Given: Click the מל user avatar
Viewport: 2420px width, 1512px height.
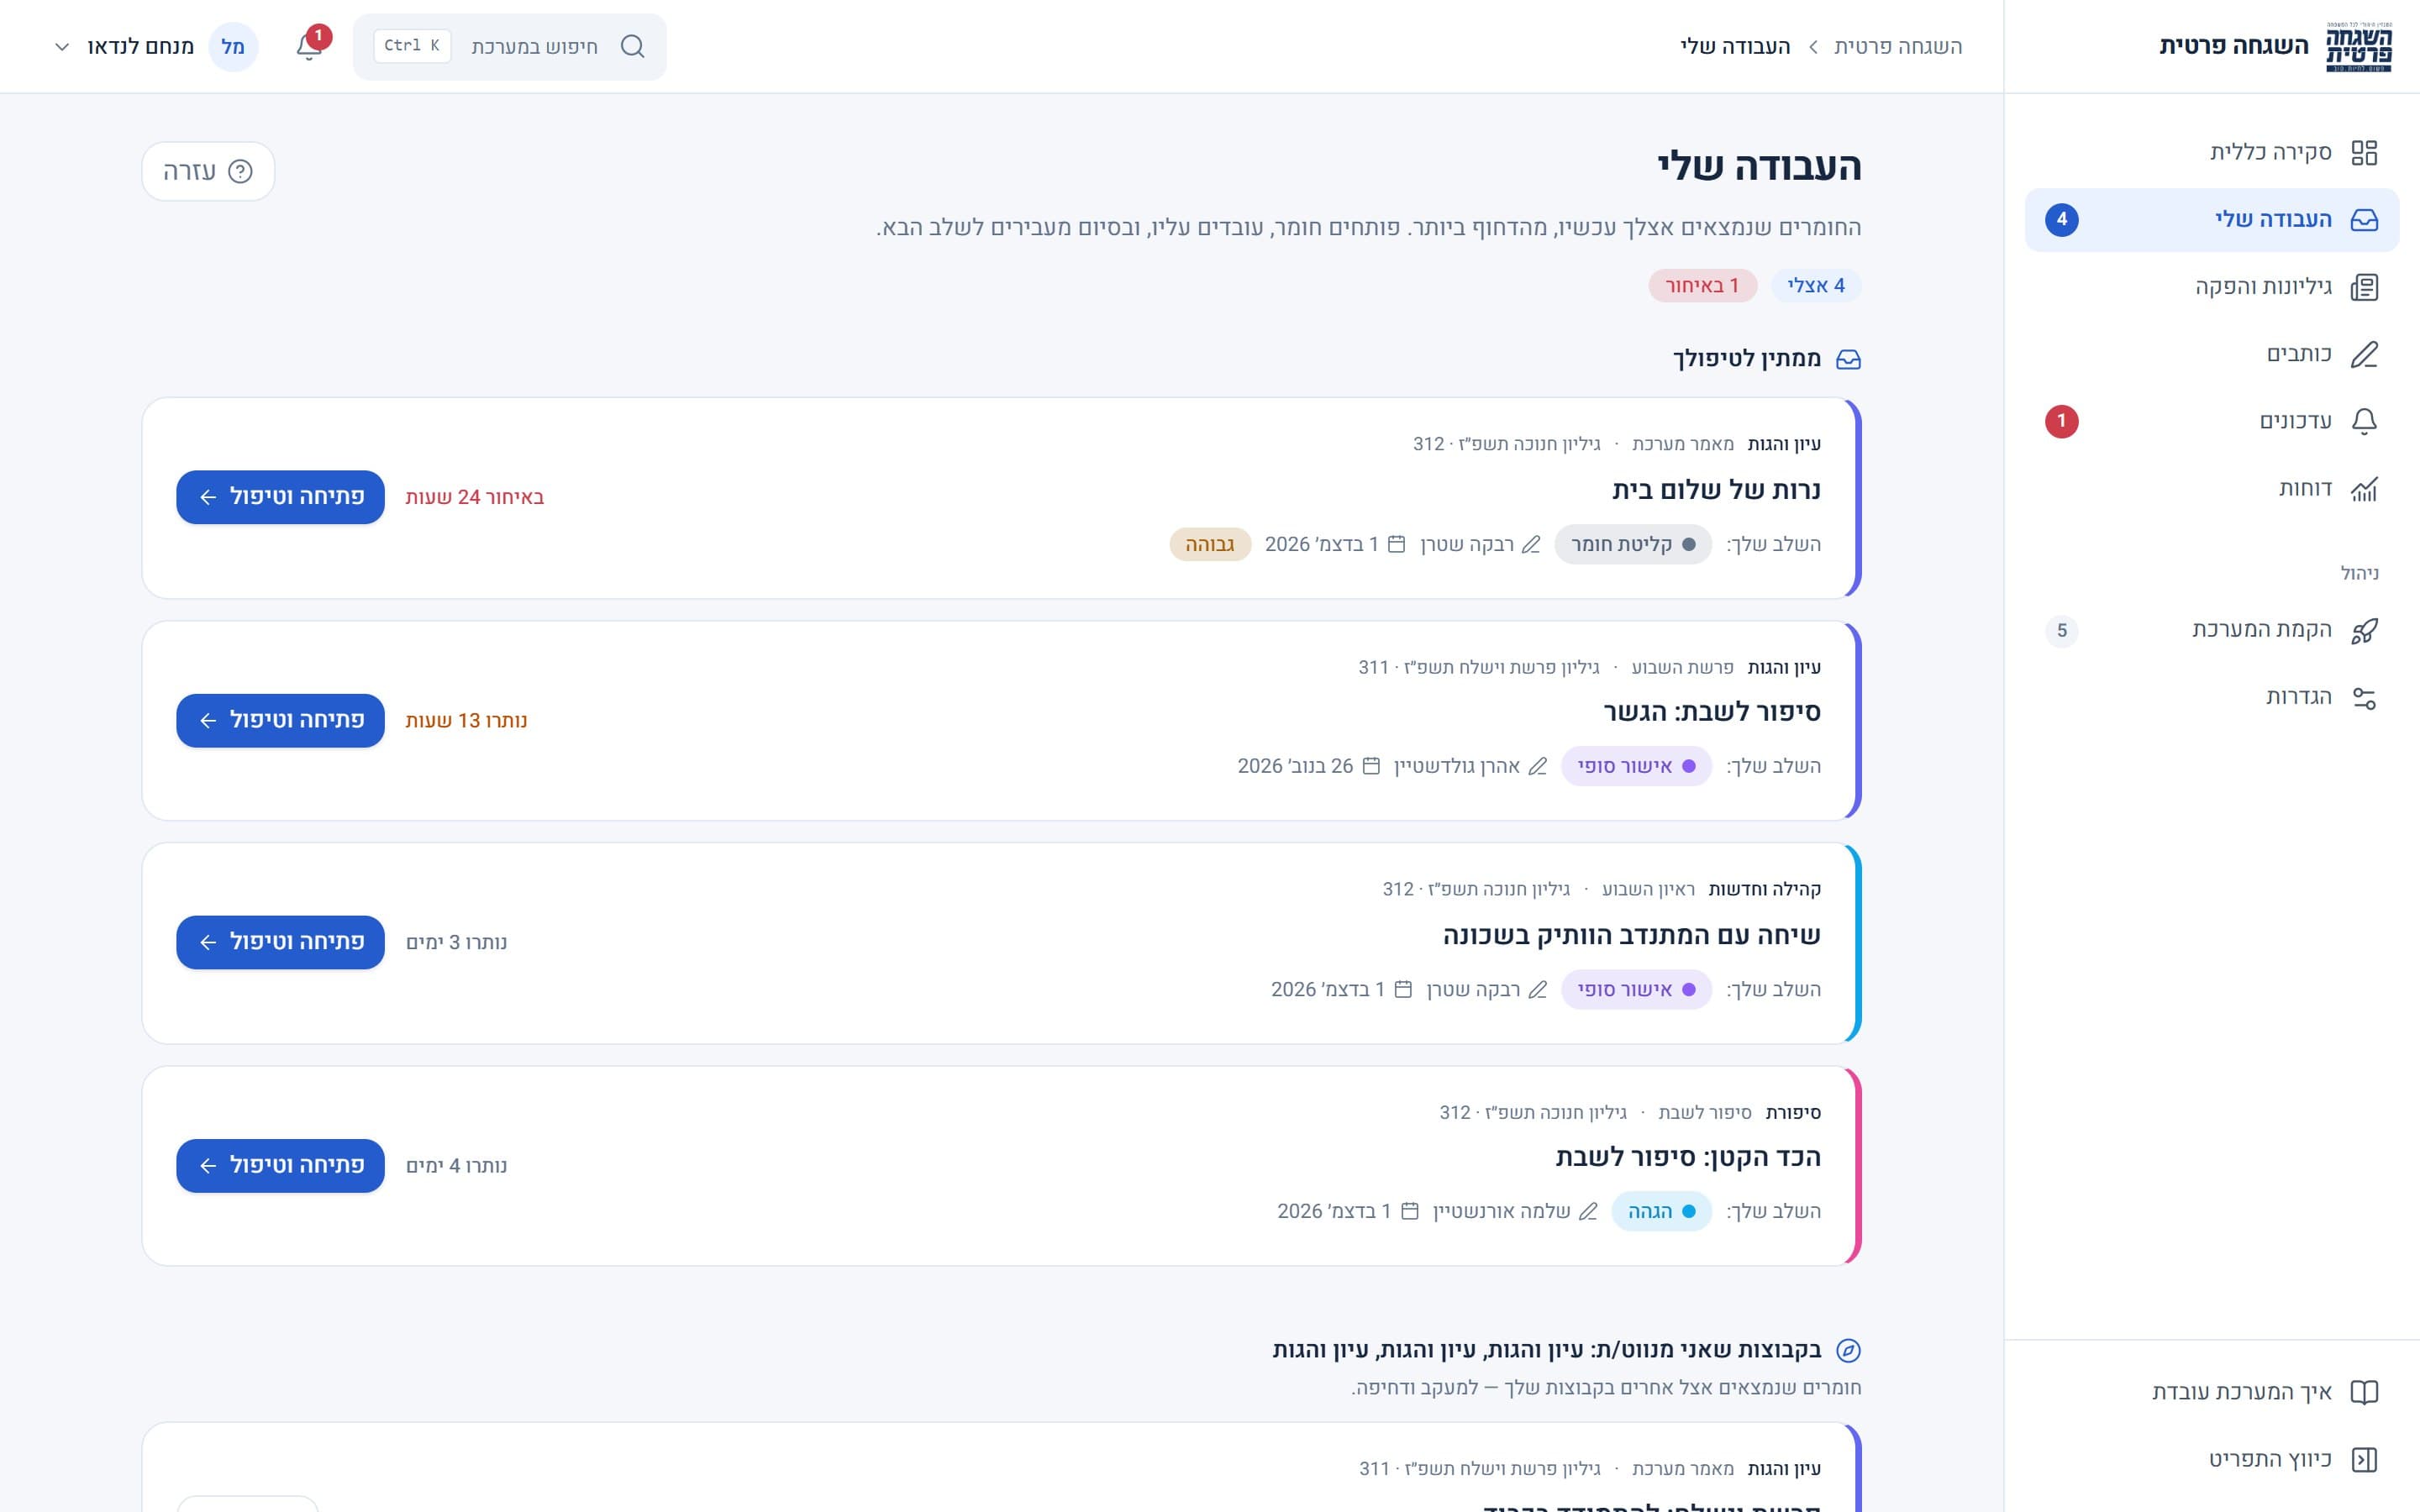Looking at the screenshot, I should [233, 47].
